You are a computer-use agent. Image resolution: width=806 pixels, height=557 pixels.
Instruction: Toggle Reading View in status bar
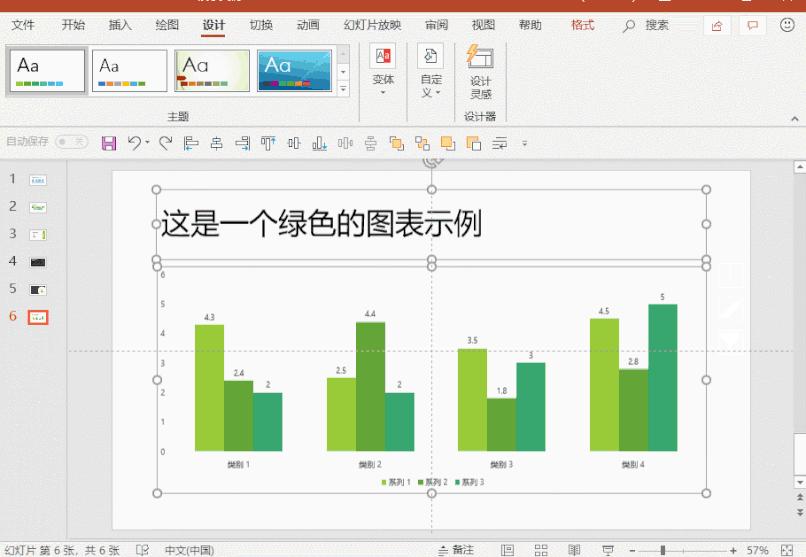tap(574, 550)
